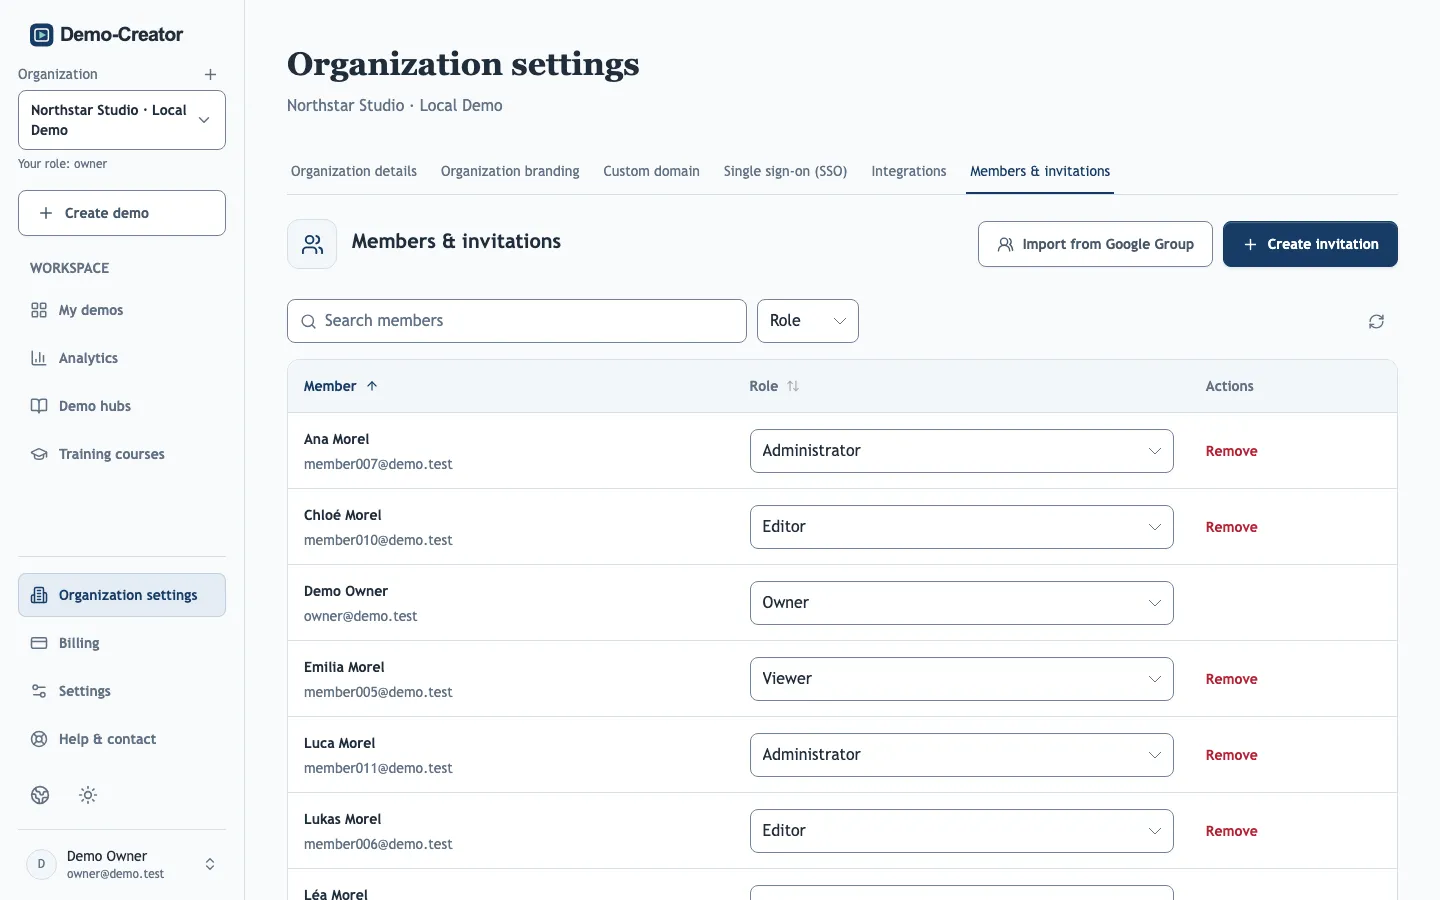Remove Ana Morel from members
1440x900 pixels.
click(x=1231, y=451)
